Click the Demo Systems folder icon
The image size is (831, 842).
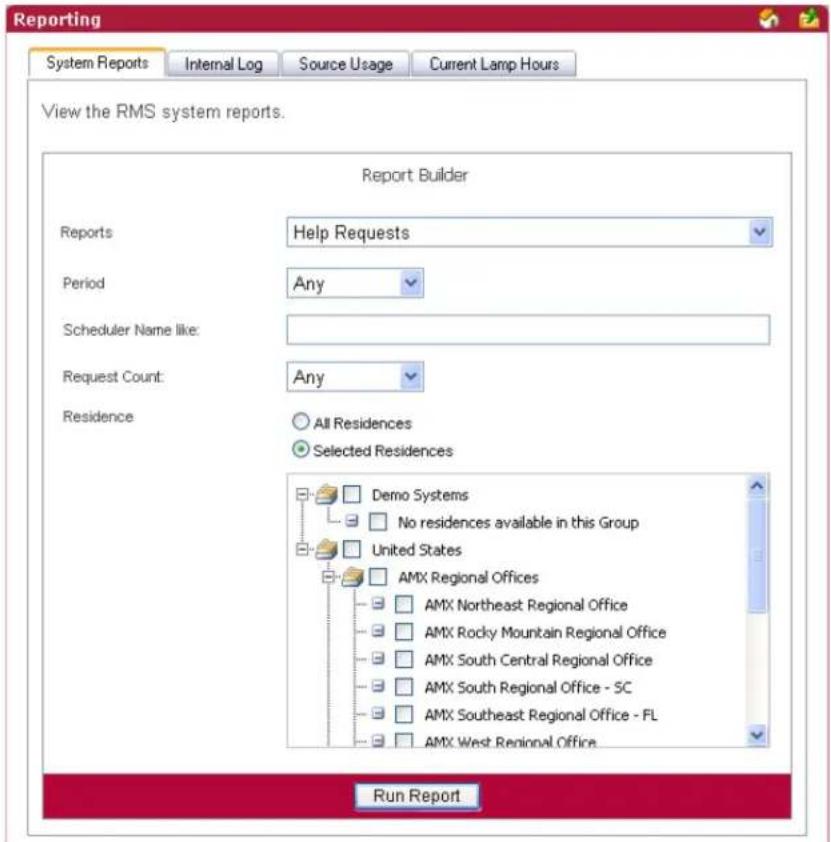point(327,494)
